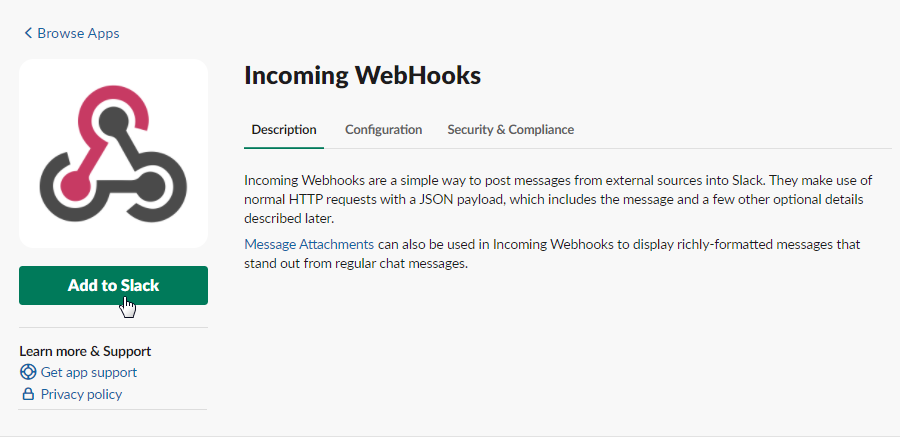900x437 pixels.
Task: Click the pink node of the webhook logo
Action: [x=72, y=183]
